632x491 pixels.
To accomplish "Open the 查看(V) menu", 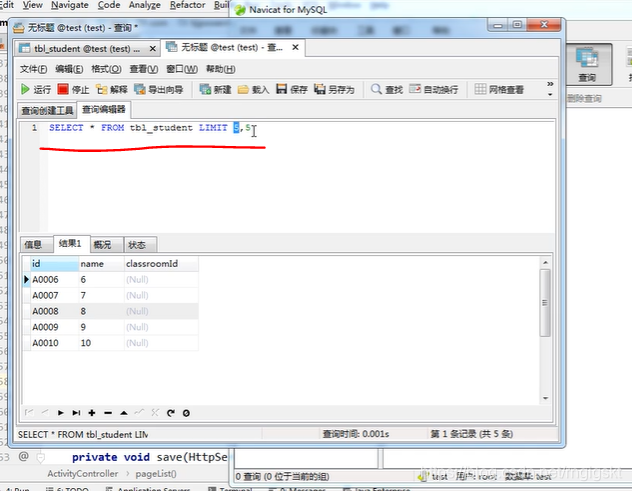I will 143,69.
